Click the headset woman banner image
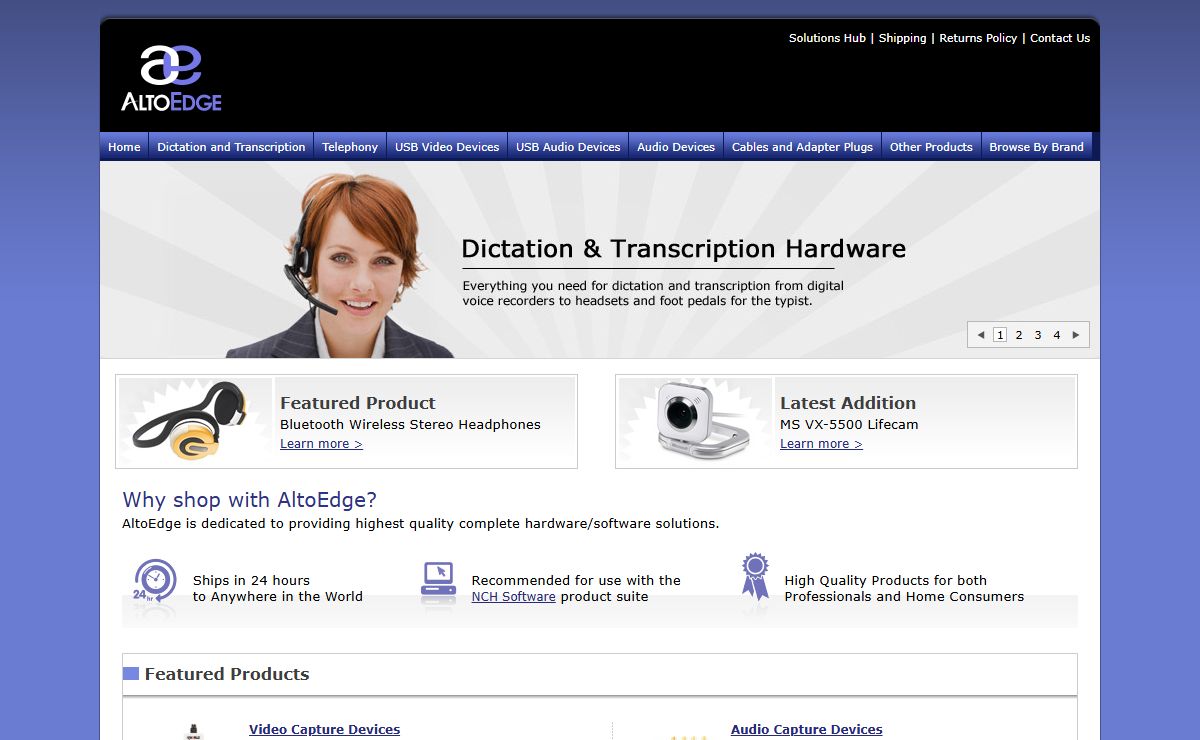The image size is (1200, 740). (x=342, y=266)
